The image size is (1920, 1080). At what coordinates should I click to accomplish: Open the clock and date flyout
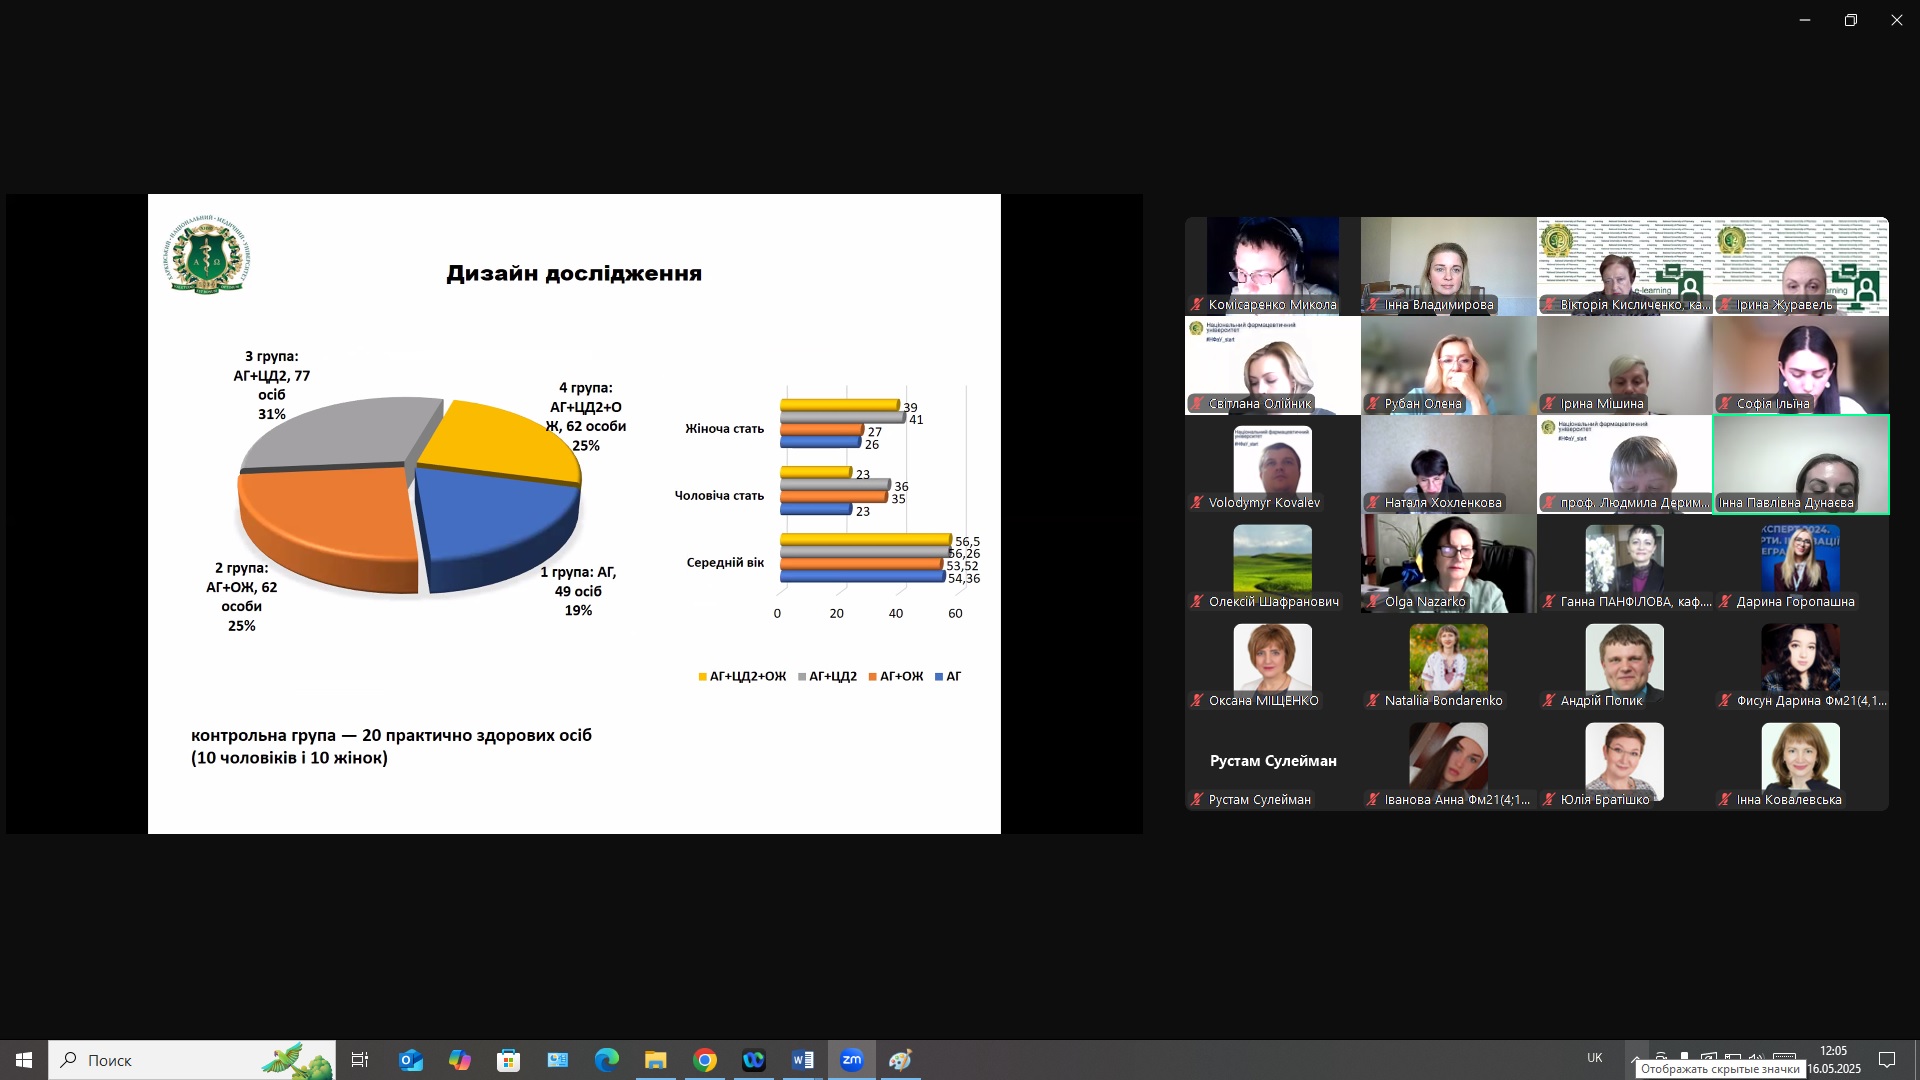click(1834, 1060)
